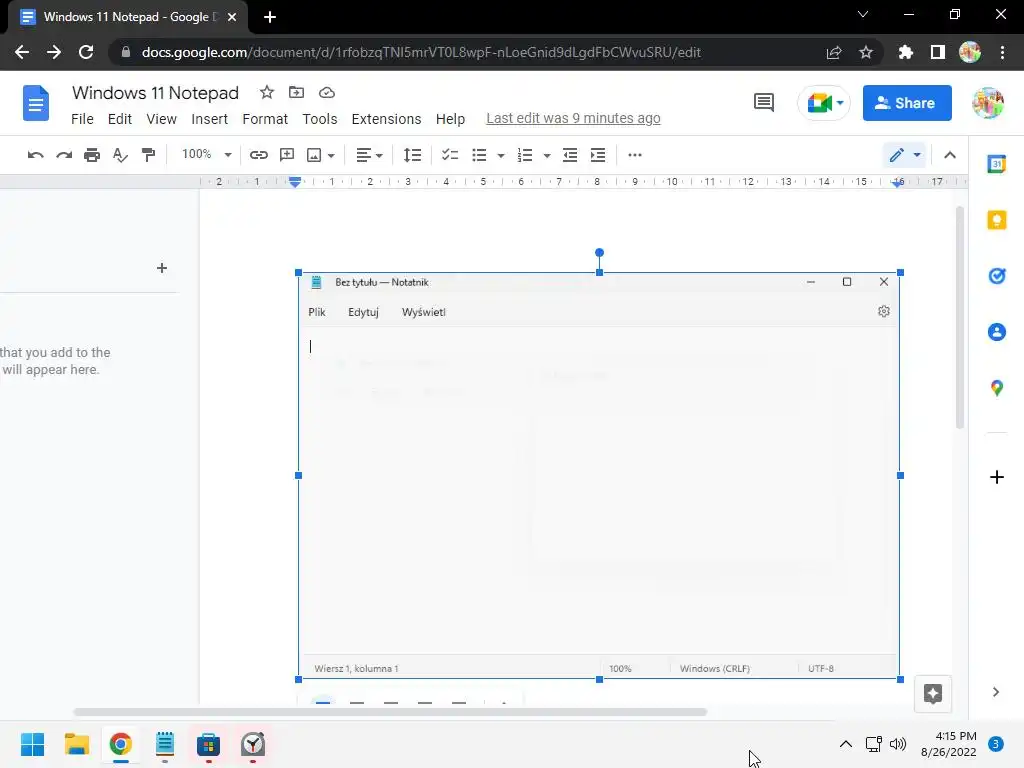Click the blue Share button
Image resolution: width=1024 pixels, height=768 pixels.
(x=907, y=103)
